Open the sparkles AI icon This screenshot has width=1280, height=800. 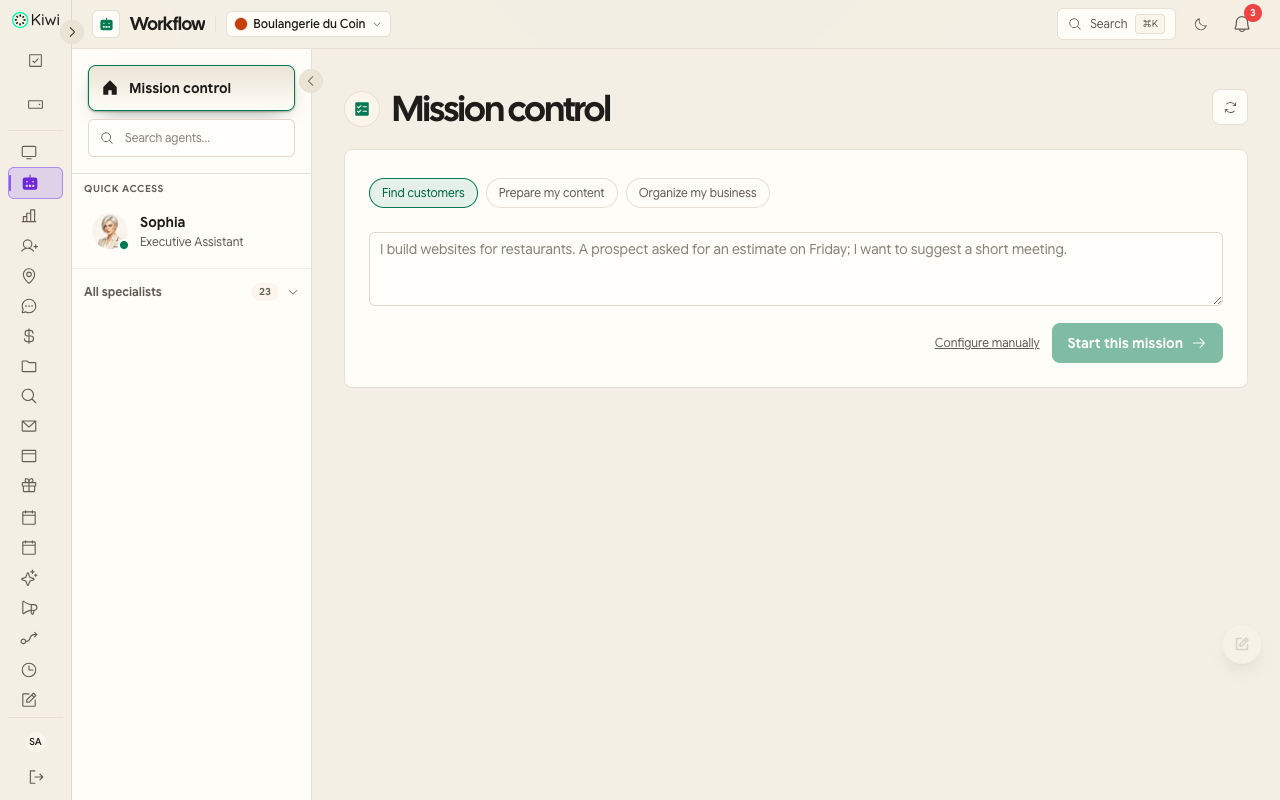click(x=29, y=578)
